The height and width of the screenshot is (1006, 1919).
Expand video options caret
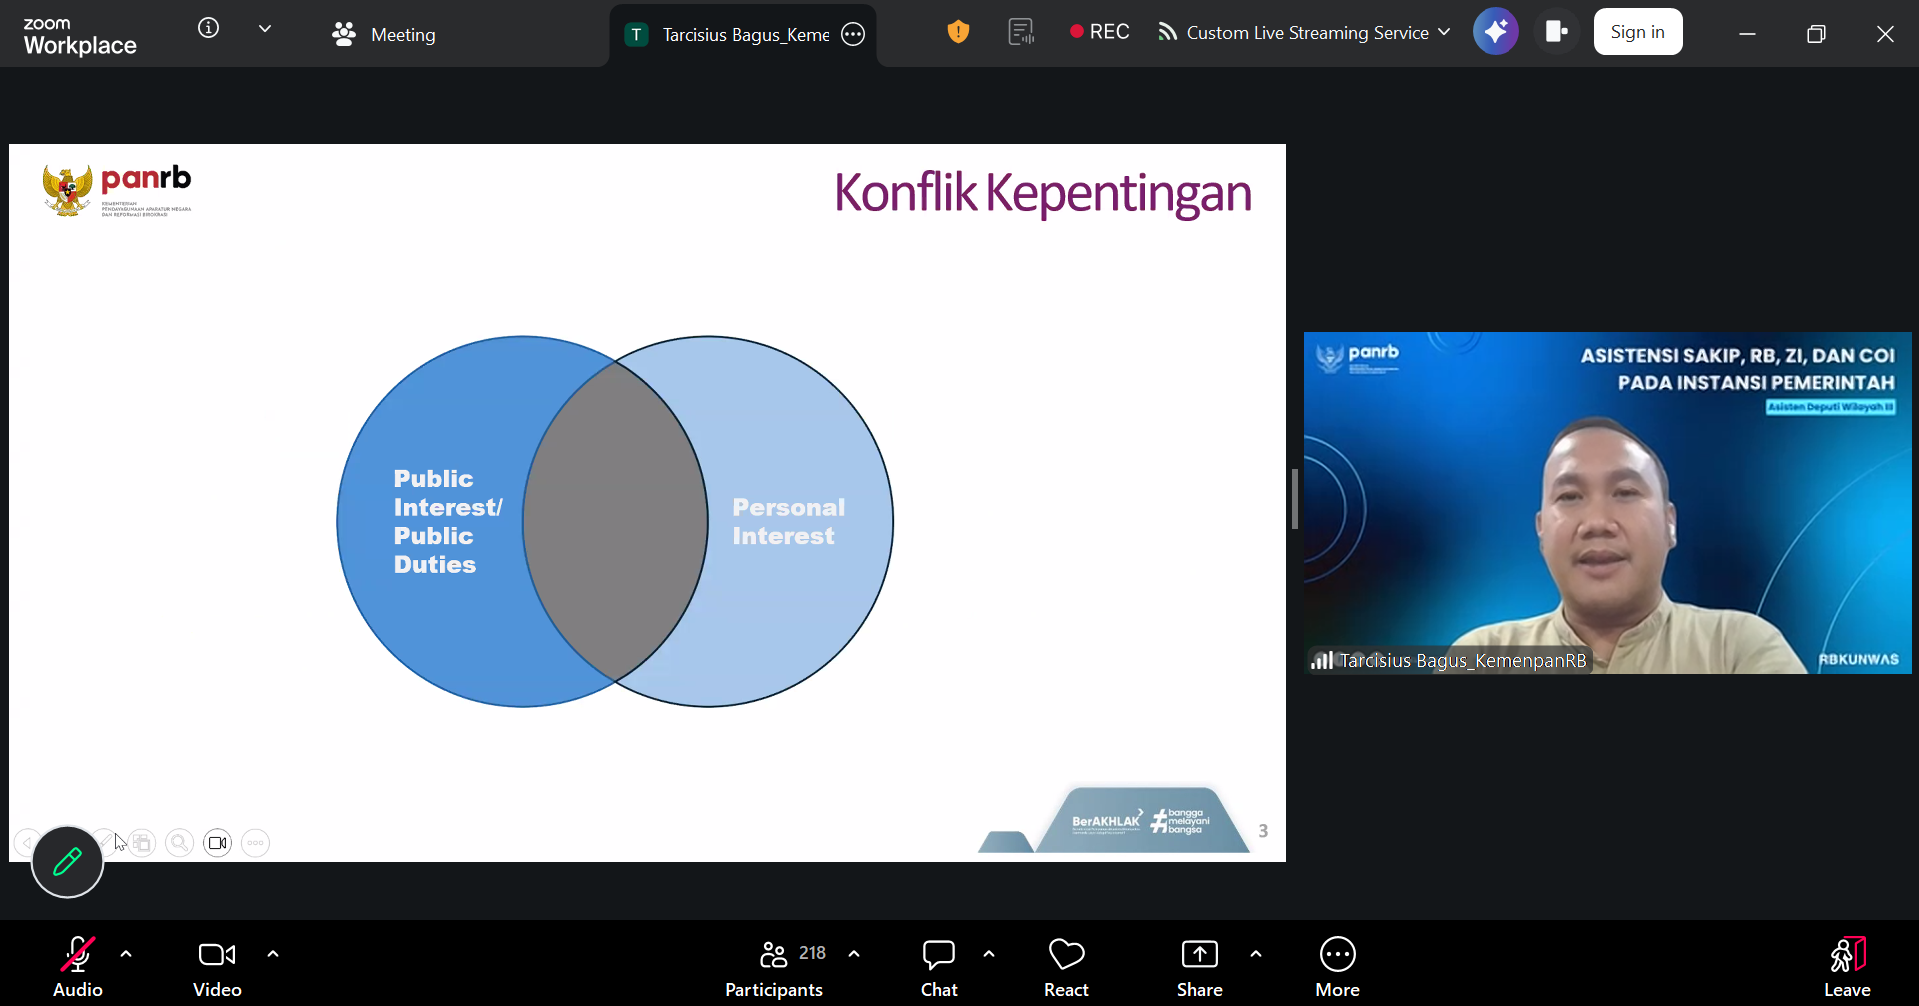[x=273, y=954]
